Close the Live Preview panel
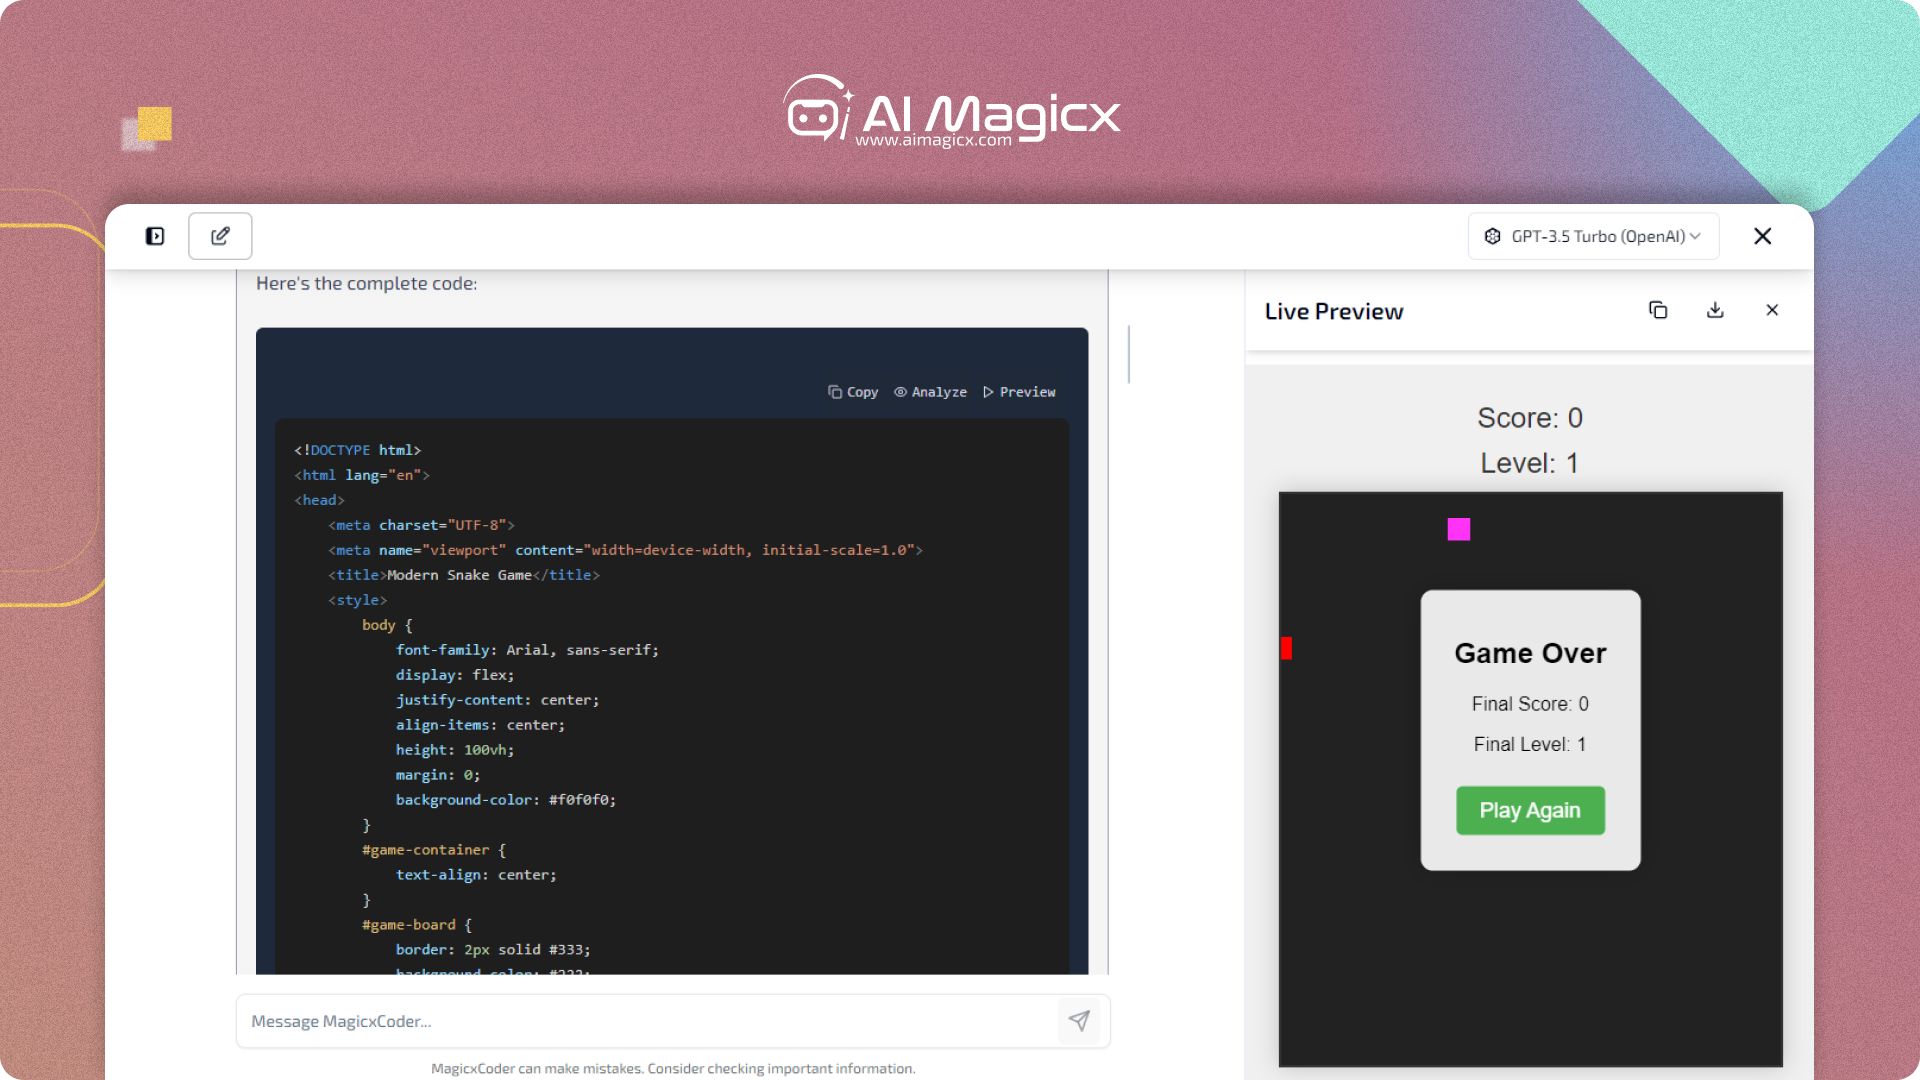The height and width of the screenshot is (1080, 1920). pos(1772,310)
